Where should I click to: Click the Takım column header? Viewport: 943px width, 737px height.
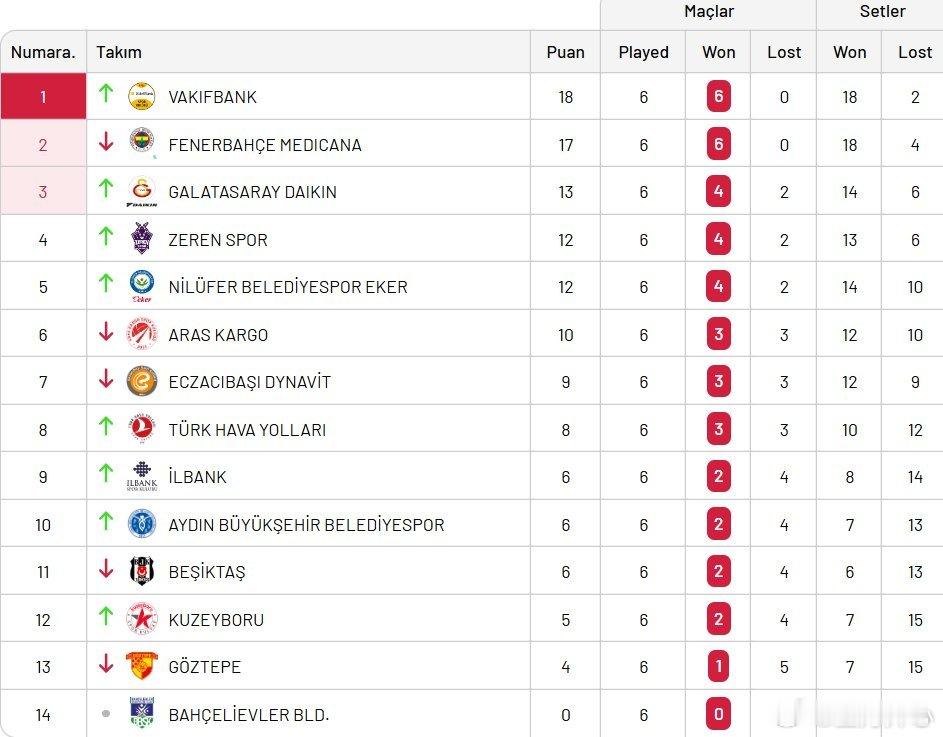[119, 52]
